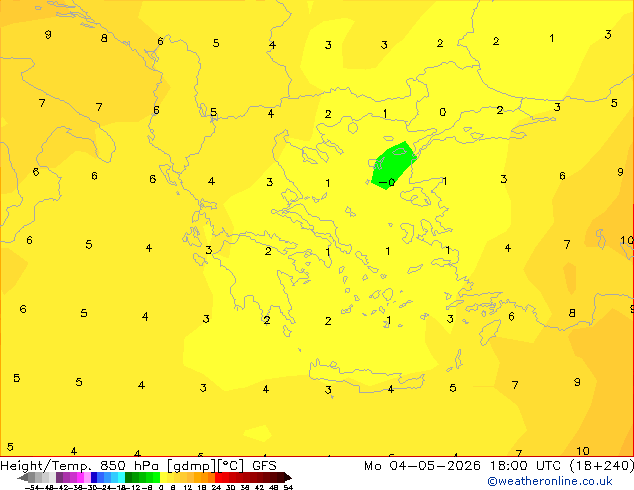Viewport: 634px width, 490px height.
Task: Click the negative '-42' legend tick label
Action: click(x=63, y=487)
